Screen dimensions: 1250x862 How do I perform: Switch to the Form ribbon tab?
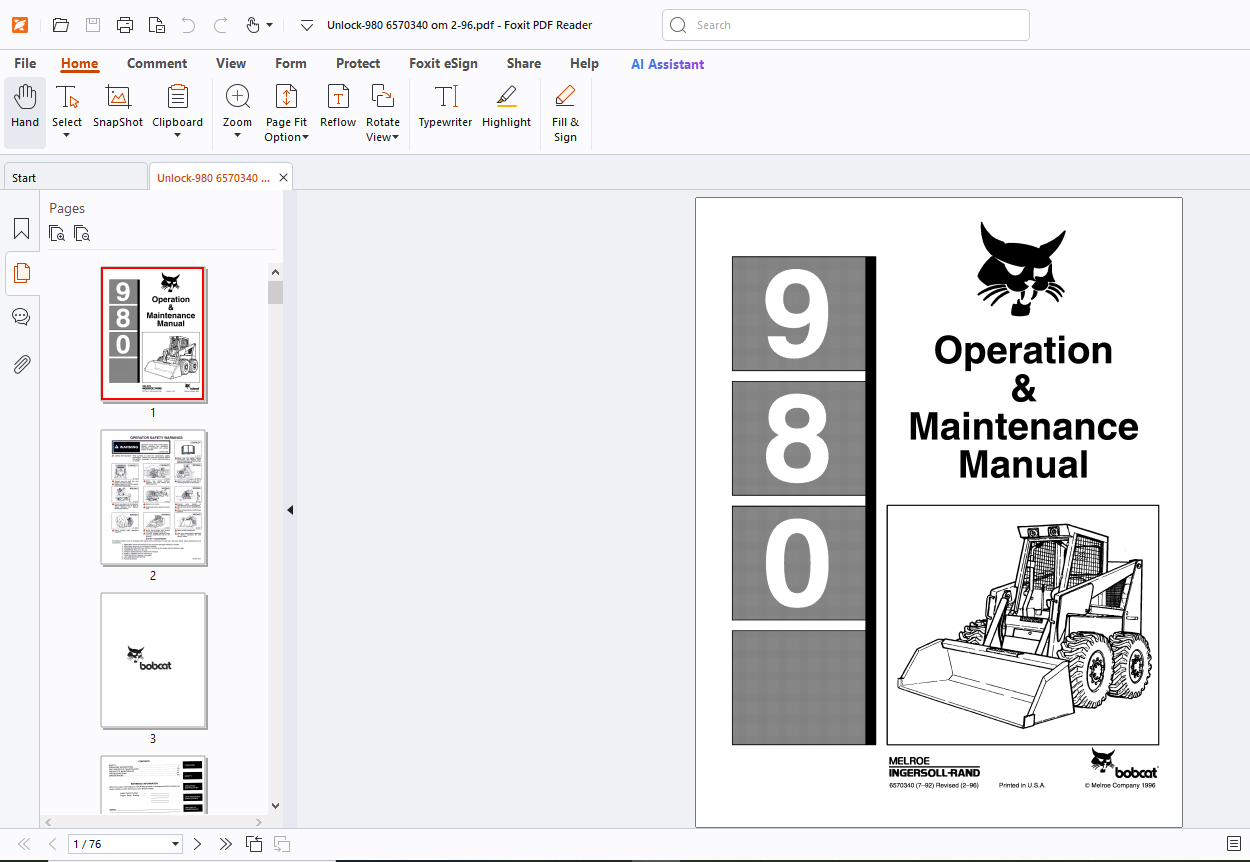(291, 63)
